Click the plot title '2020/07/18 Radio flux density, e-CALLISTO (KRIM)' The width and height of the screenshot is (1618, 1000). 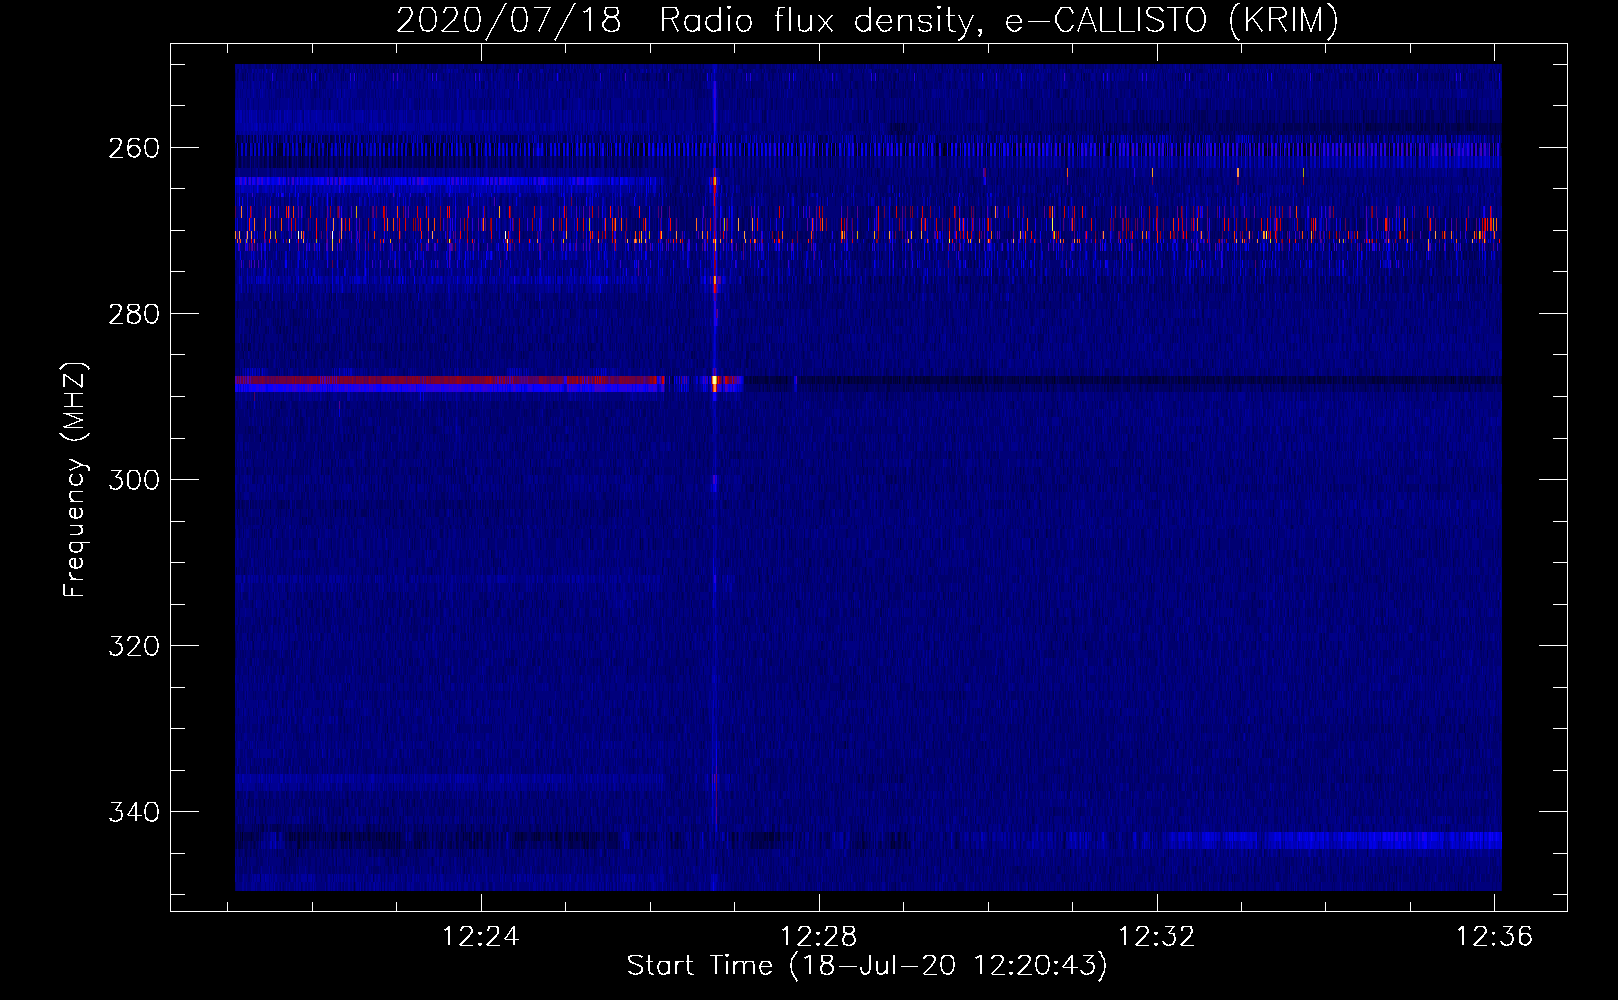point(867,20)
